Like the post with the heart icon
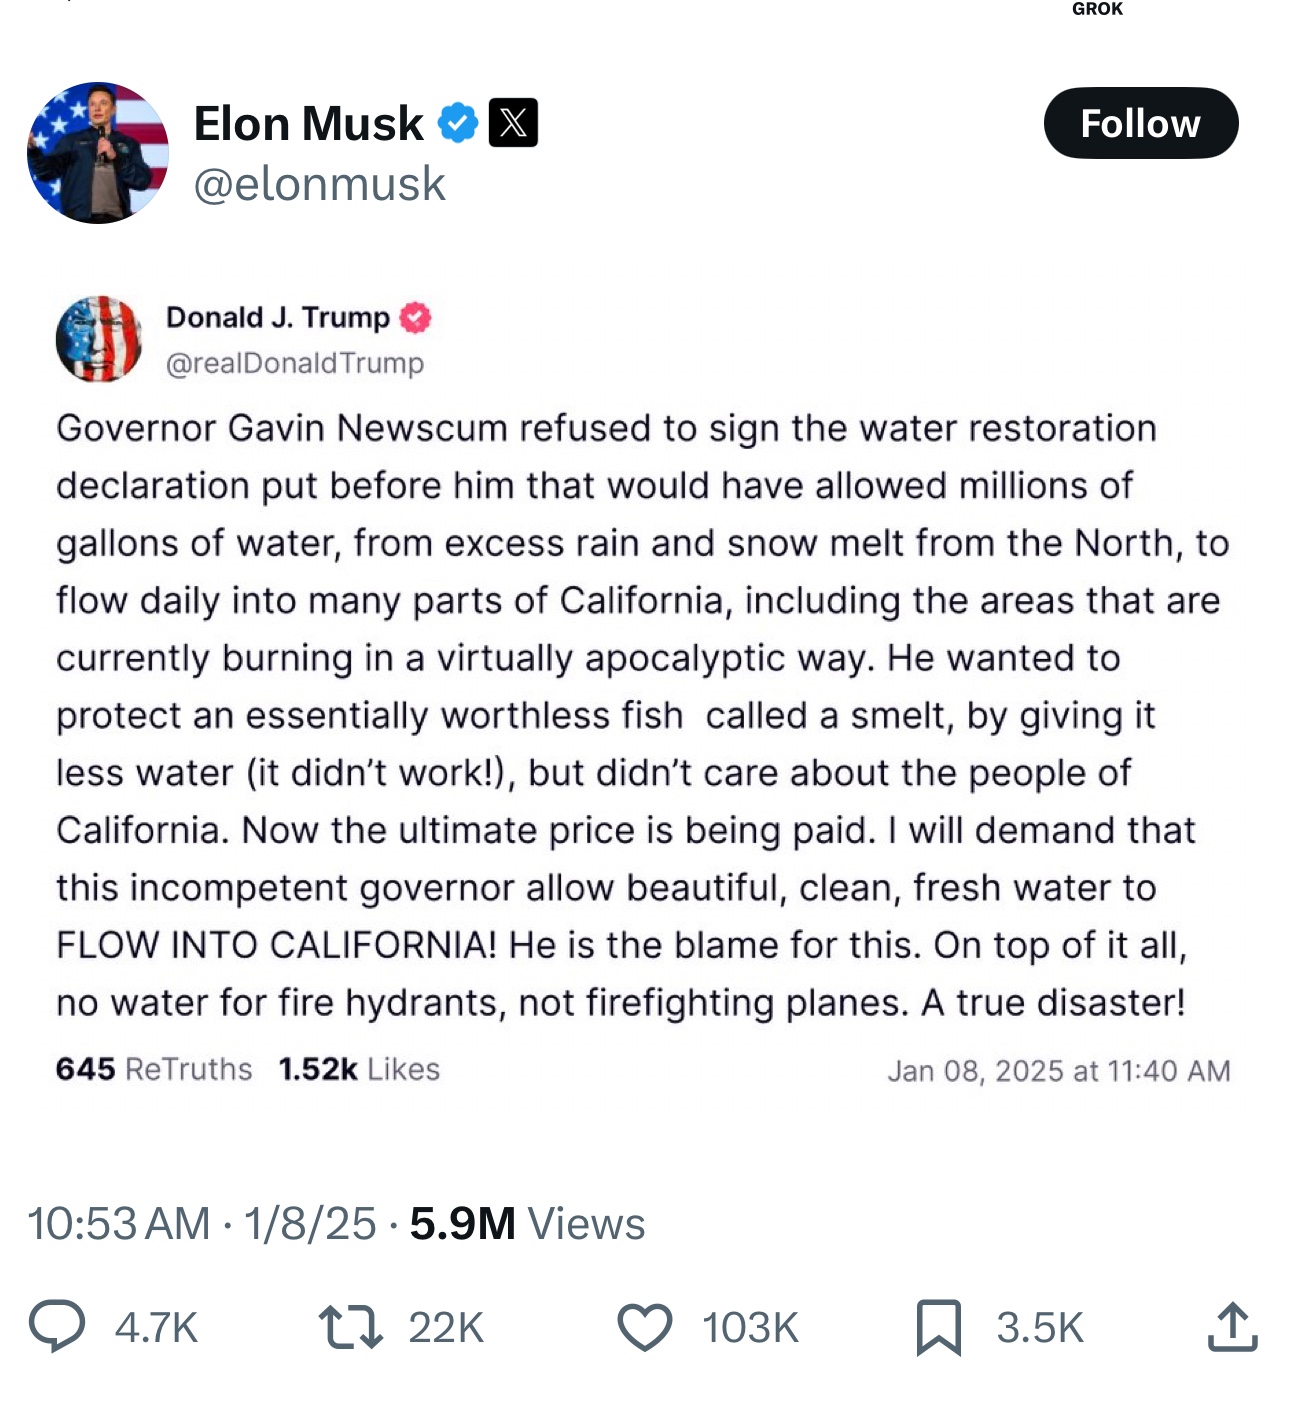Image resolution: width=1290 pixels, height=1403 pixels. tap(645, 1327)
